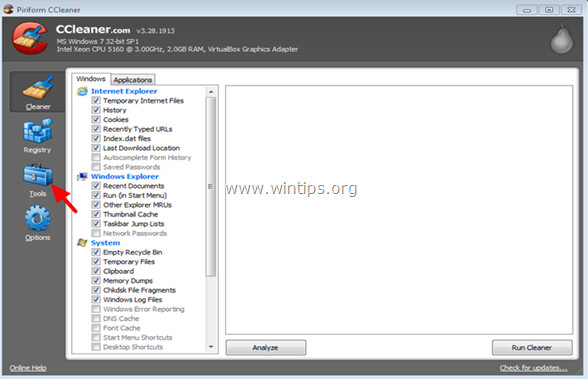The width and height of the screenshot is (588, 379).
Task: Maximize the CCleaner window
Action: coord(549,10)
